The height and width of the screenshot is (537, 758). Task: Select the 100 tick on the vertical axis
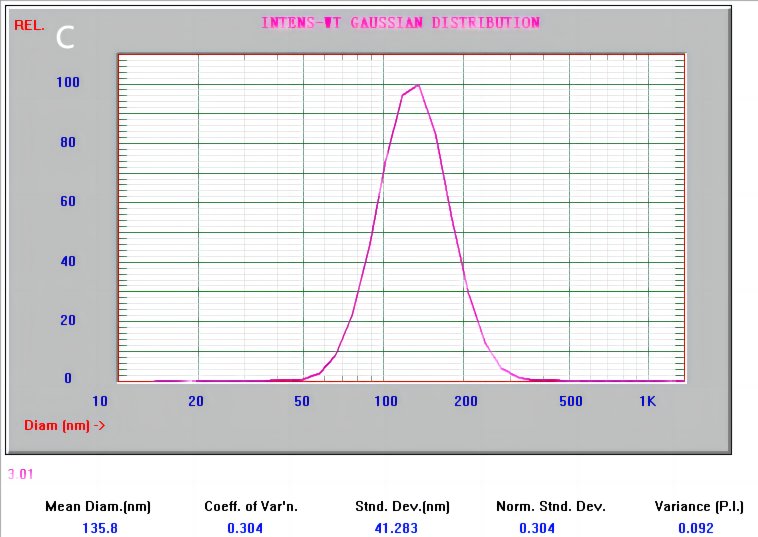[x=66, y=82]
